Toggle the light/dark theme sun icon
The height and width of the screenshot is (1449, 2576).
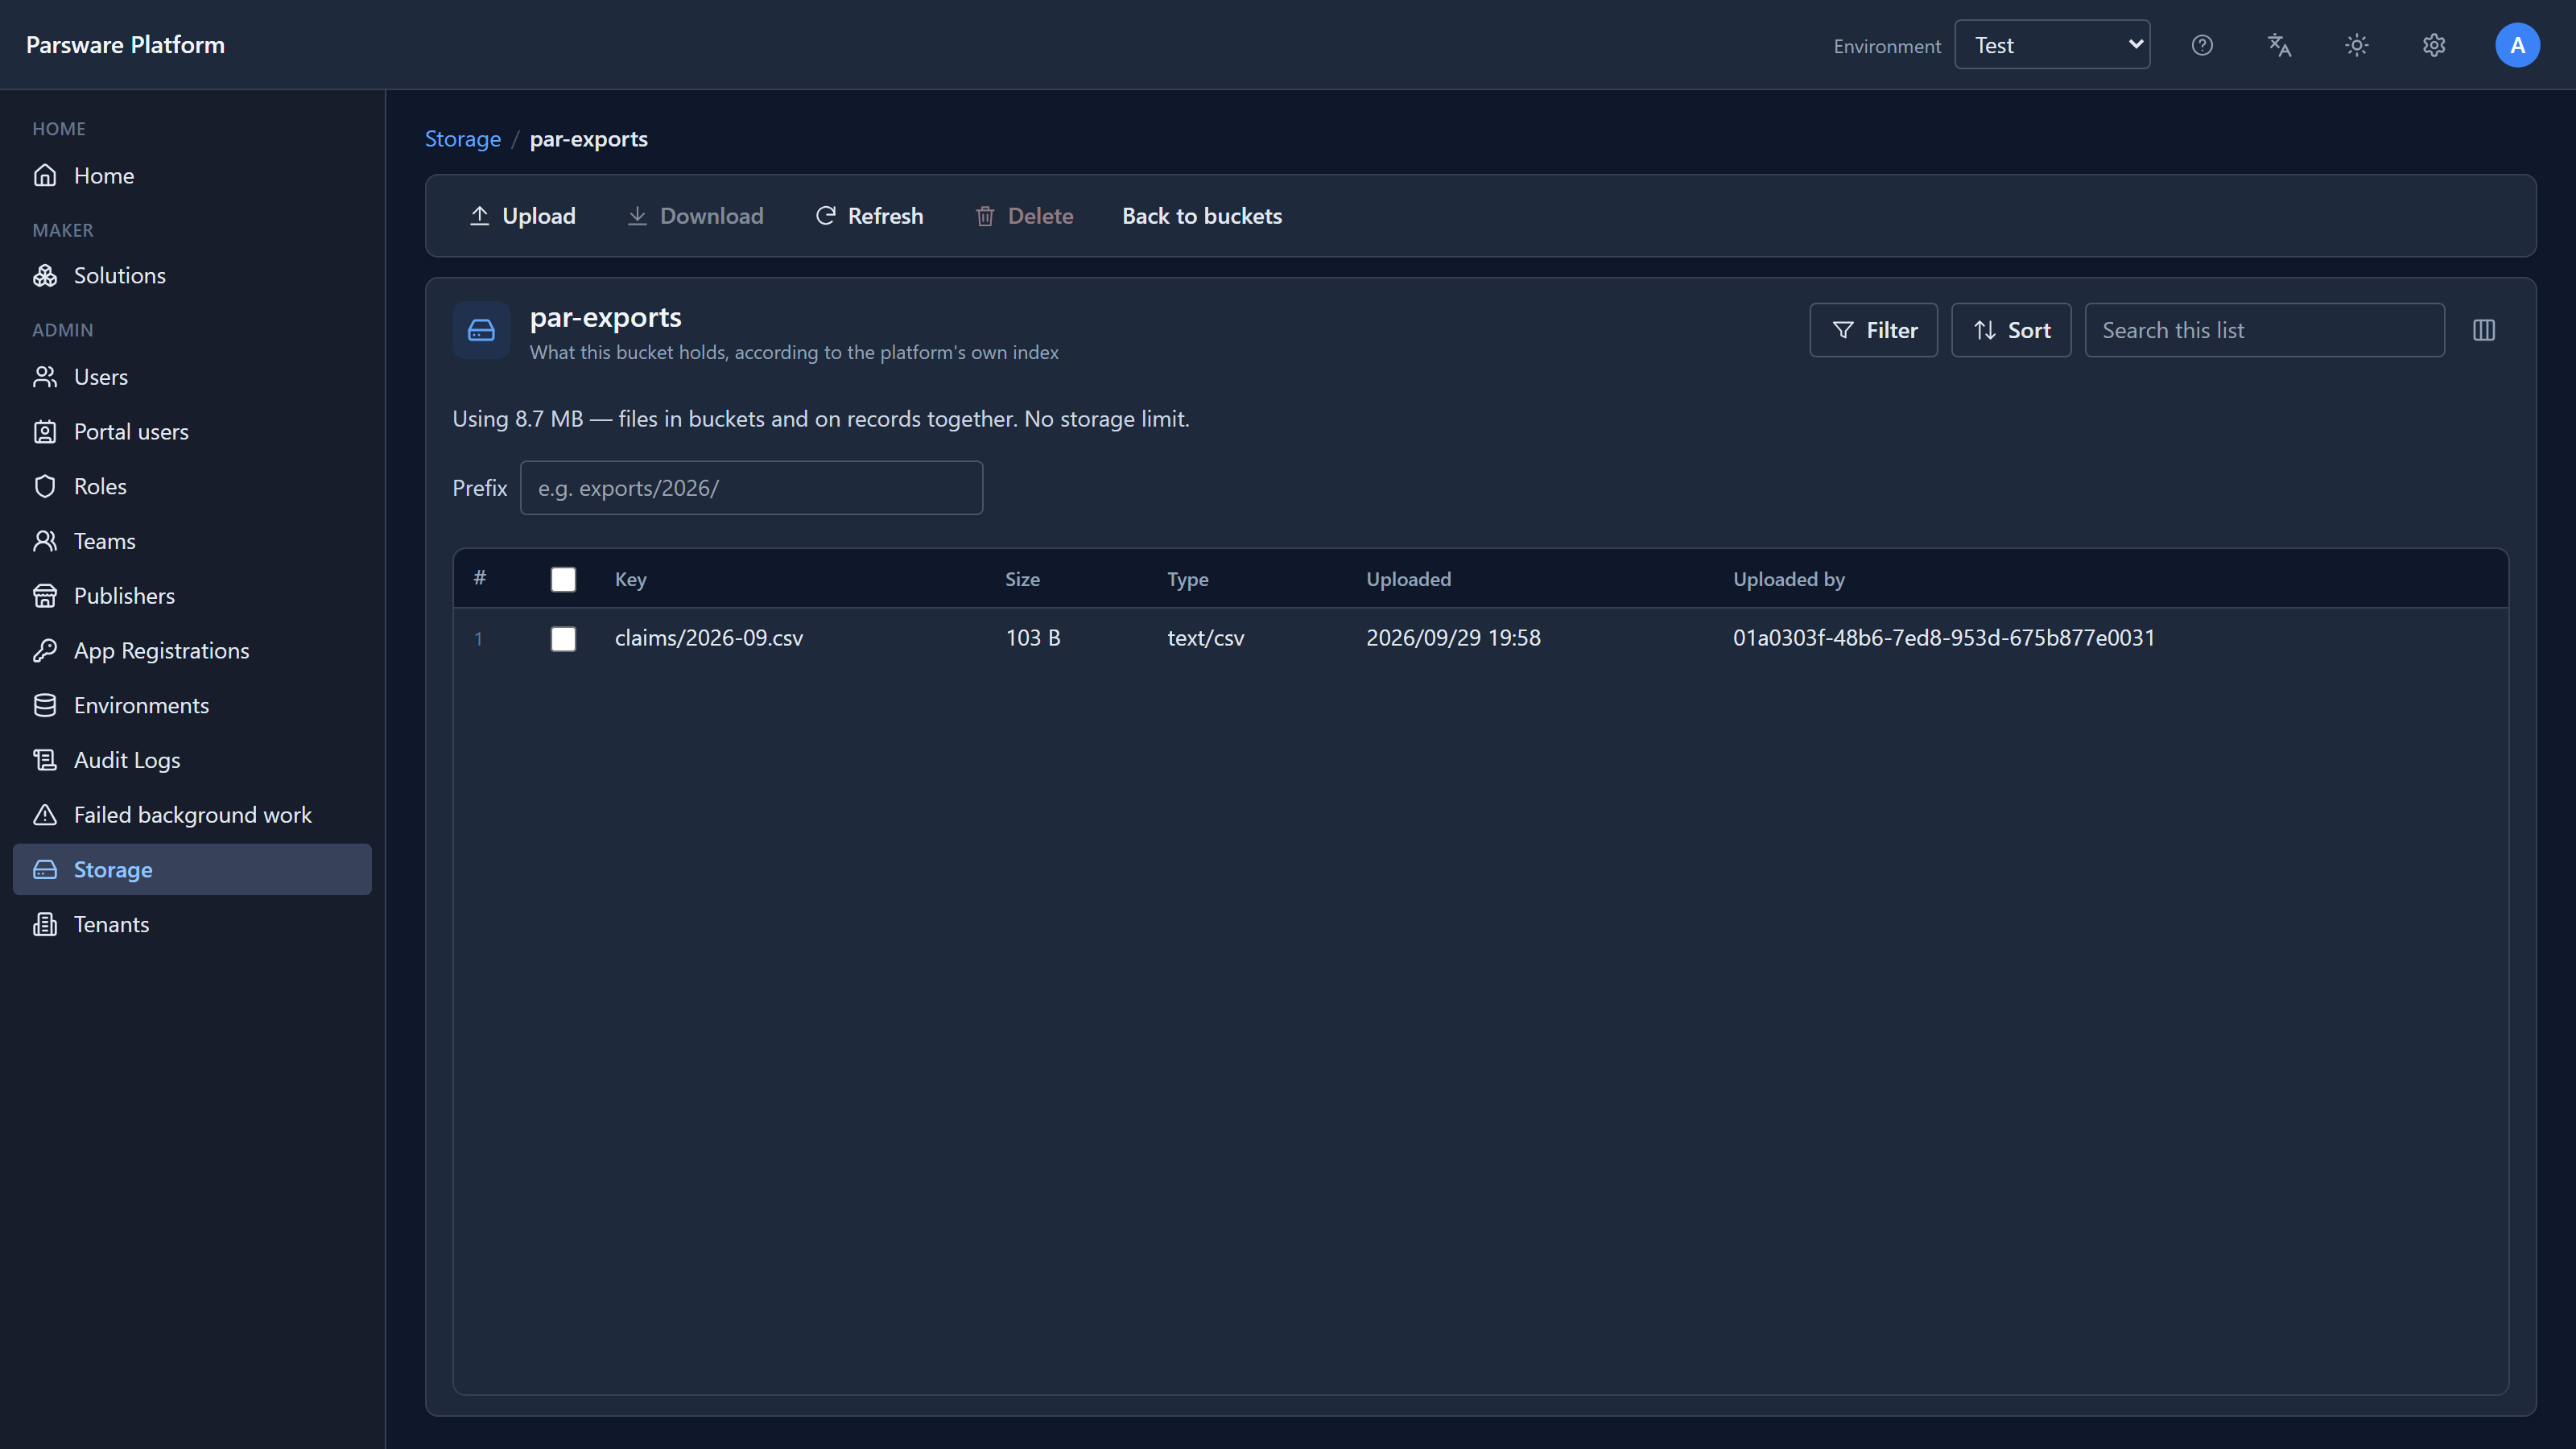2357,45
